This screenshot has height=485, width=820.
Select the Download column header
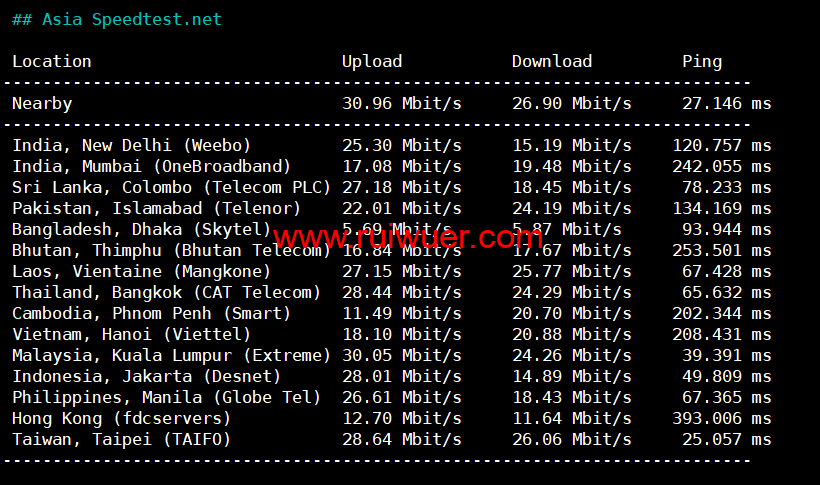pyautogui.click(x=552, y=61)
